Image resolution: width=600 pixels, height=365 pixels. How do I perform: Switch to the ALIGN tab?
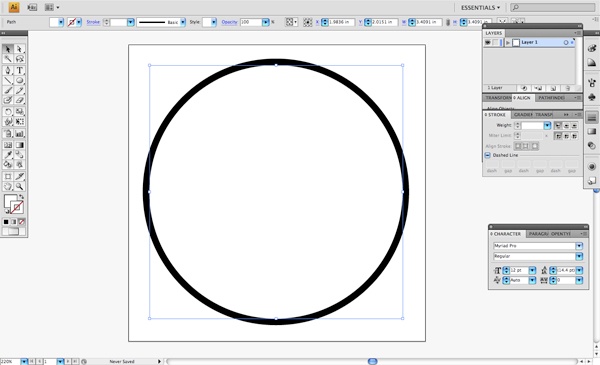click(523, 98)
